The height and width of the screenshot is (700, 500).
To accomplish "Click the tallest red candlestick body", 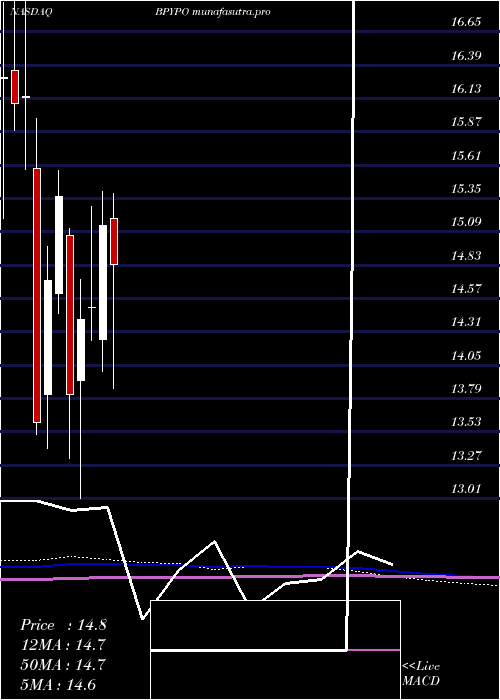I will (37, 296).
